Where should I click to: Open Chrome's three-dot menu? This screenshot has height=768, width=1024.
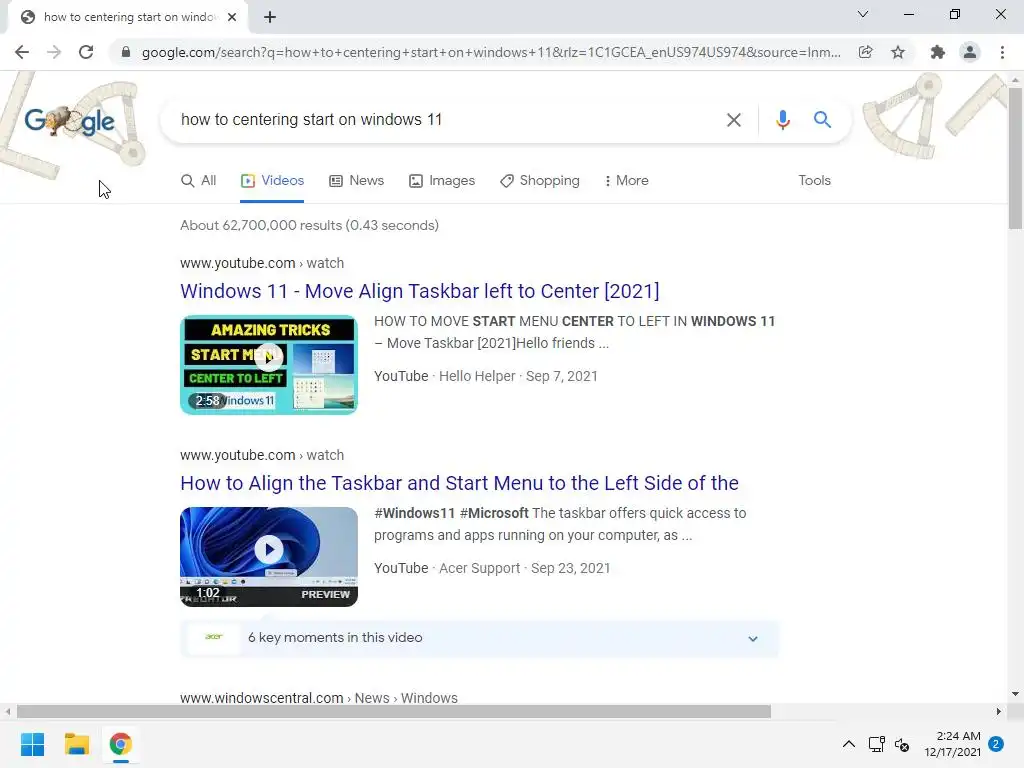pos(1002,52)
